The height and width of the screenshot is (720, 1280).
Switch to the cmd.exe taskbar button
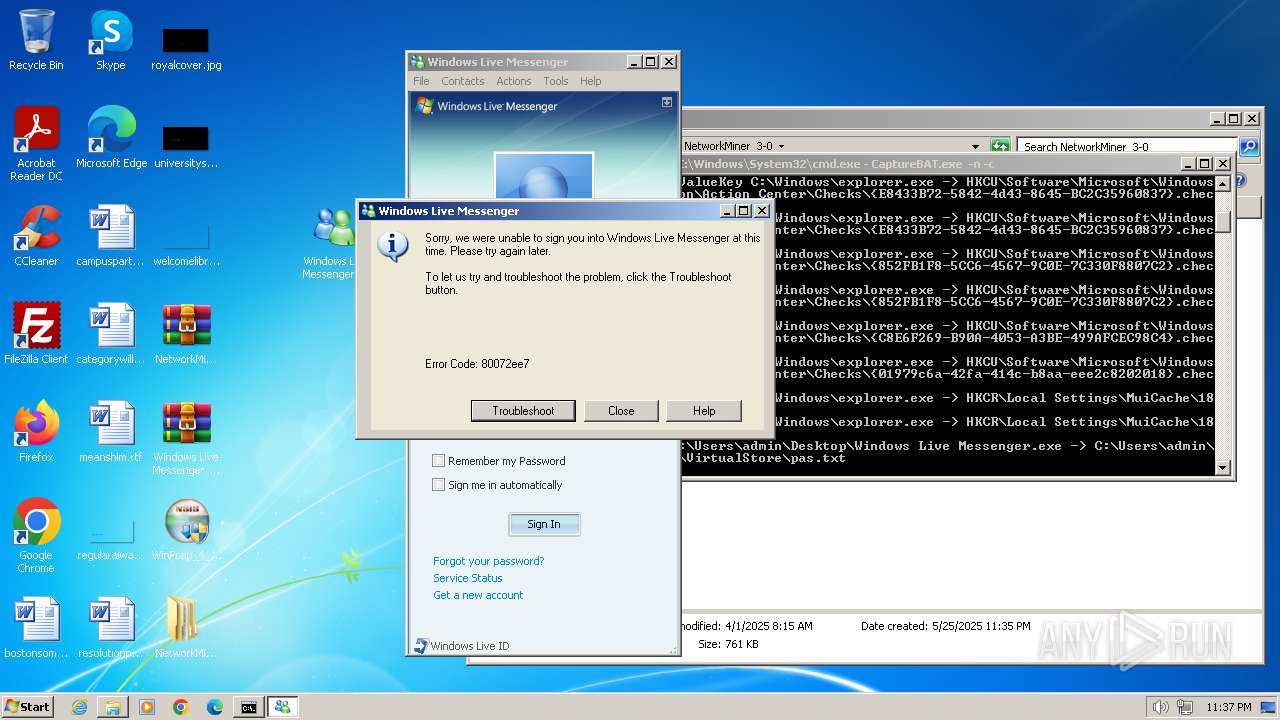click(248, 707)
